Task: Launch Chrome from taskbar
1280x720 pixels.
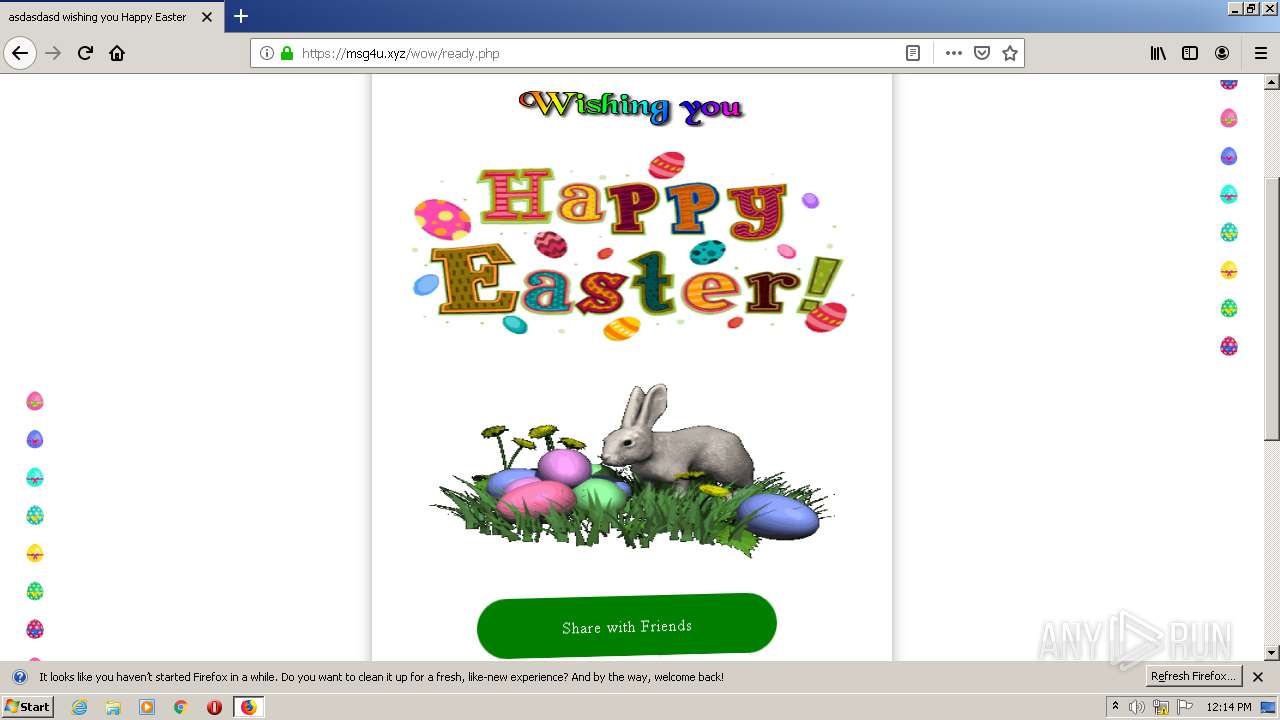Action: tap(181, 707)
